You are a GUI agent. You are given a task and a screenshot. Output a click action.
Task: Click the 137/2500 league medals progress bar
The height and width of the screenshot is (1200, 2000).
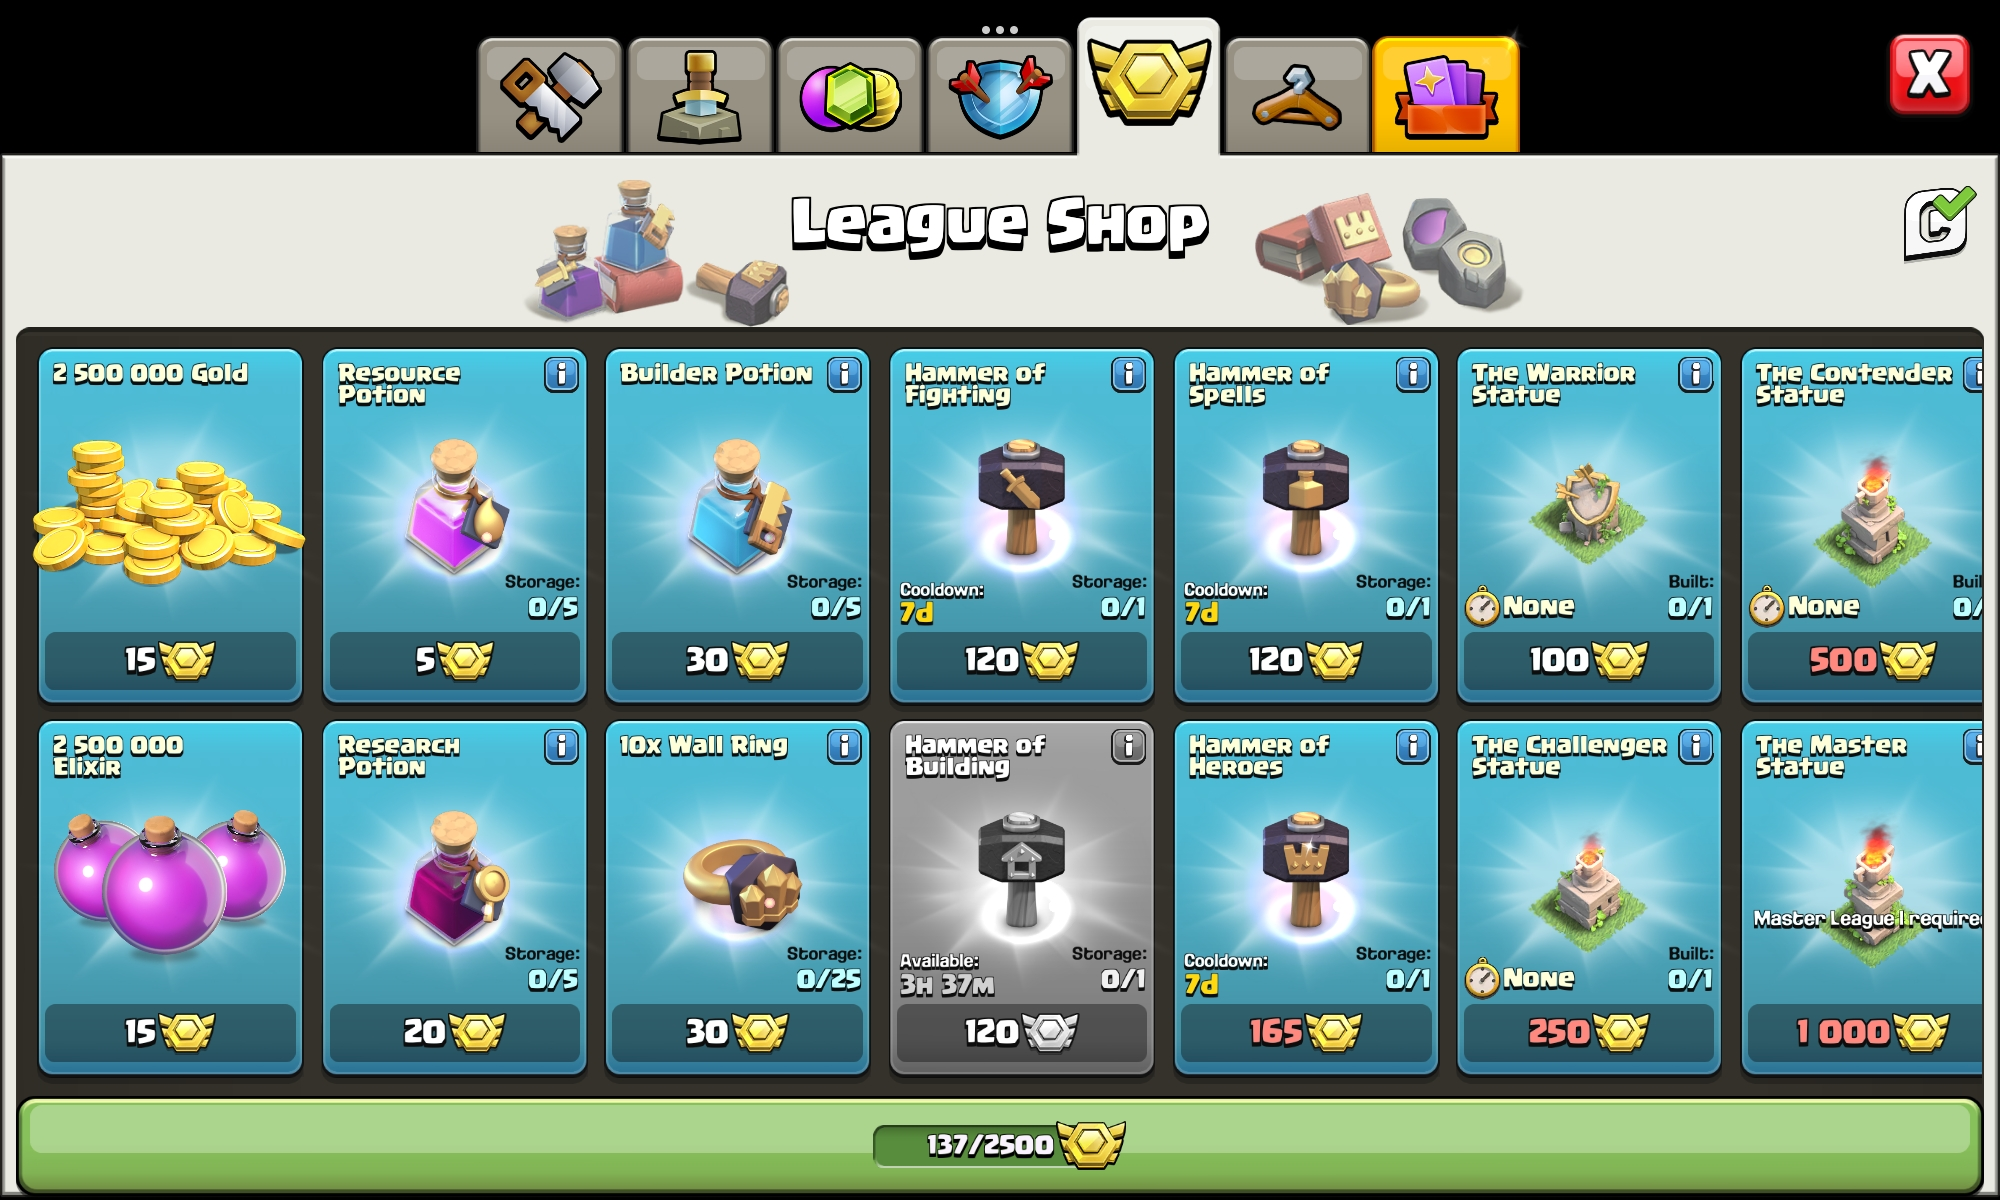[x=1000, y=1144]
